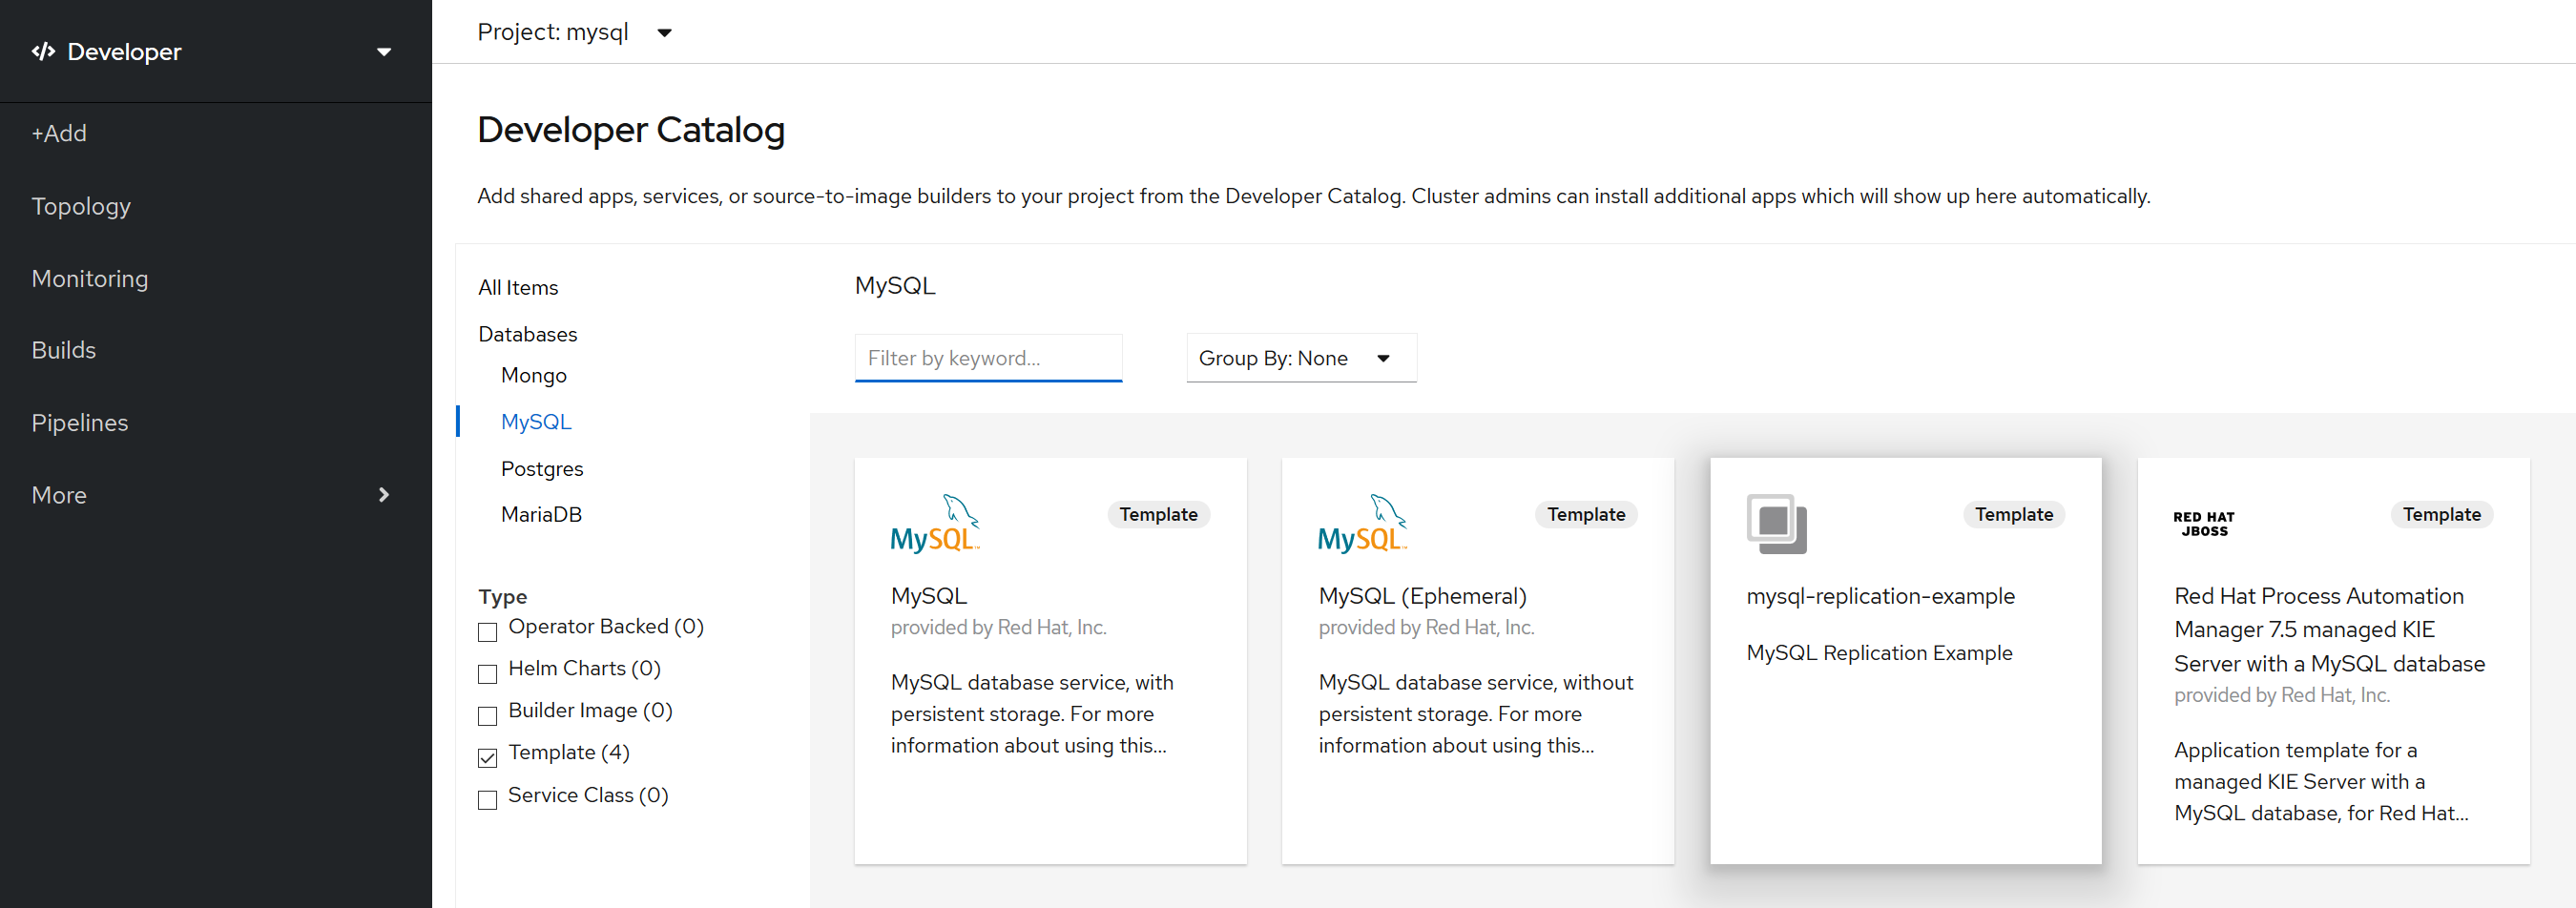The width and height of the screenshot is (2576, 908).
Task: Enable the Builder Image filter checkbox
Action: (488, 716)
